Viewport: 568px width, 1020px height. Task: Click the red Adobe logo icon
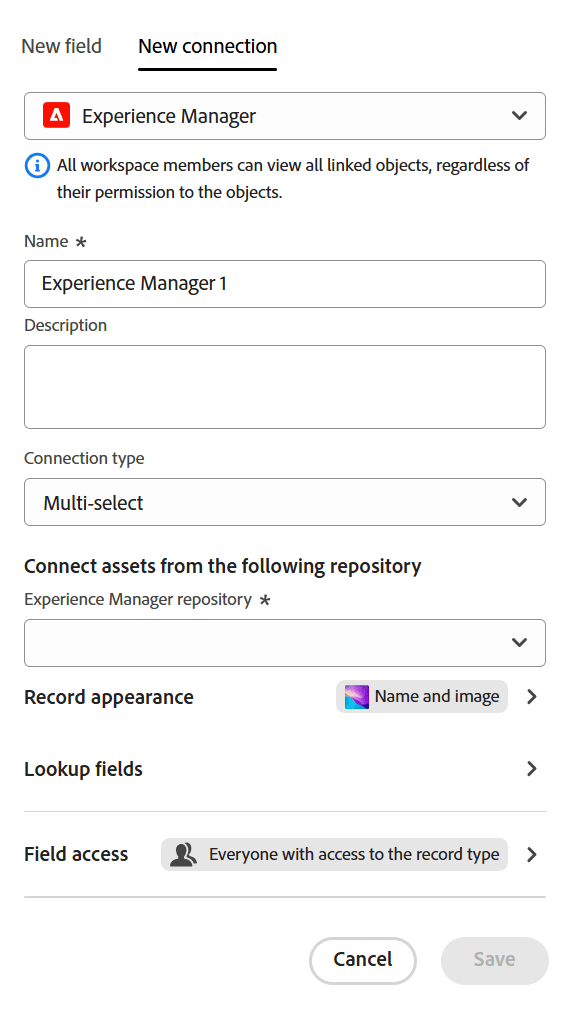(57, 116)
